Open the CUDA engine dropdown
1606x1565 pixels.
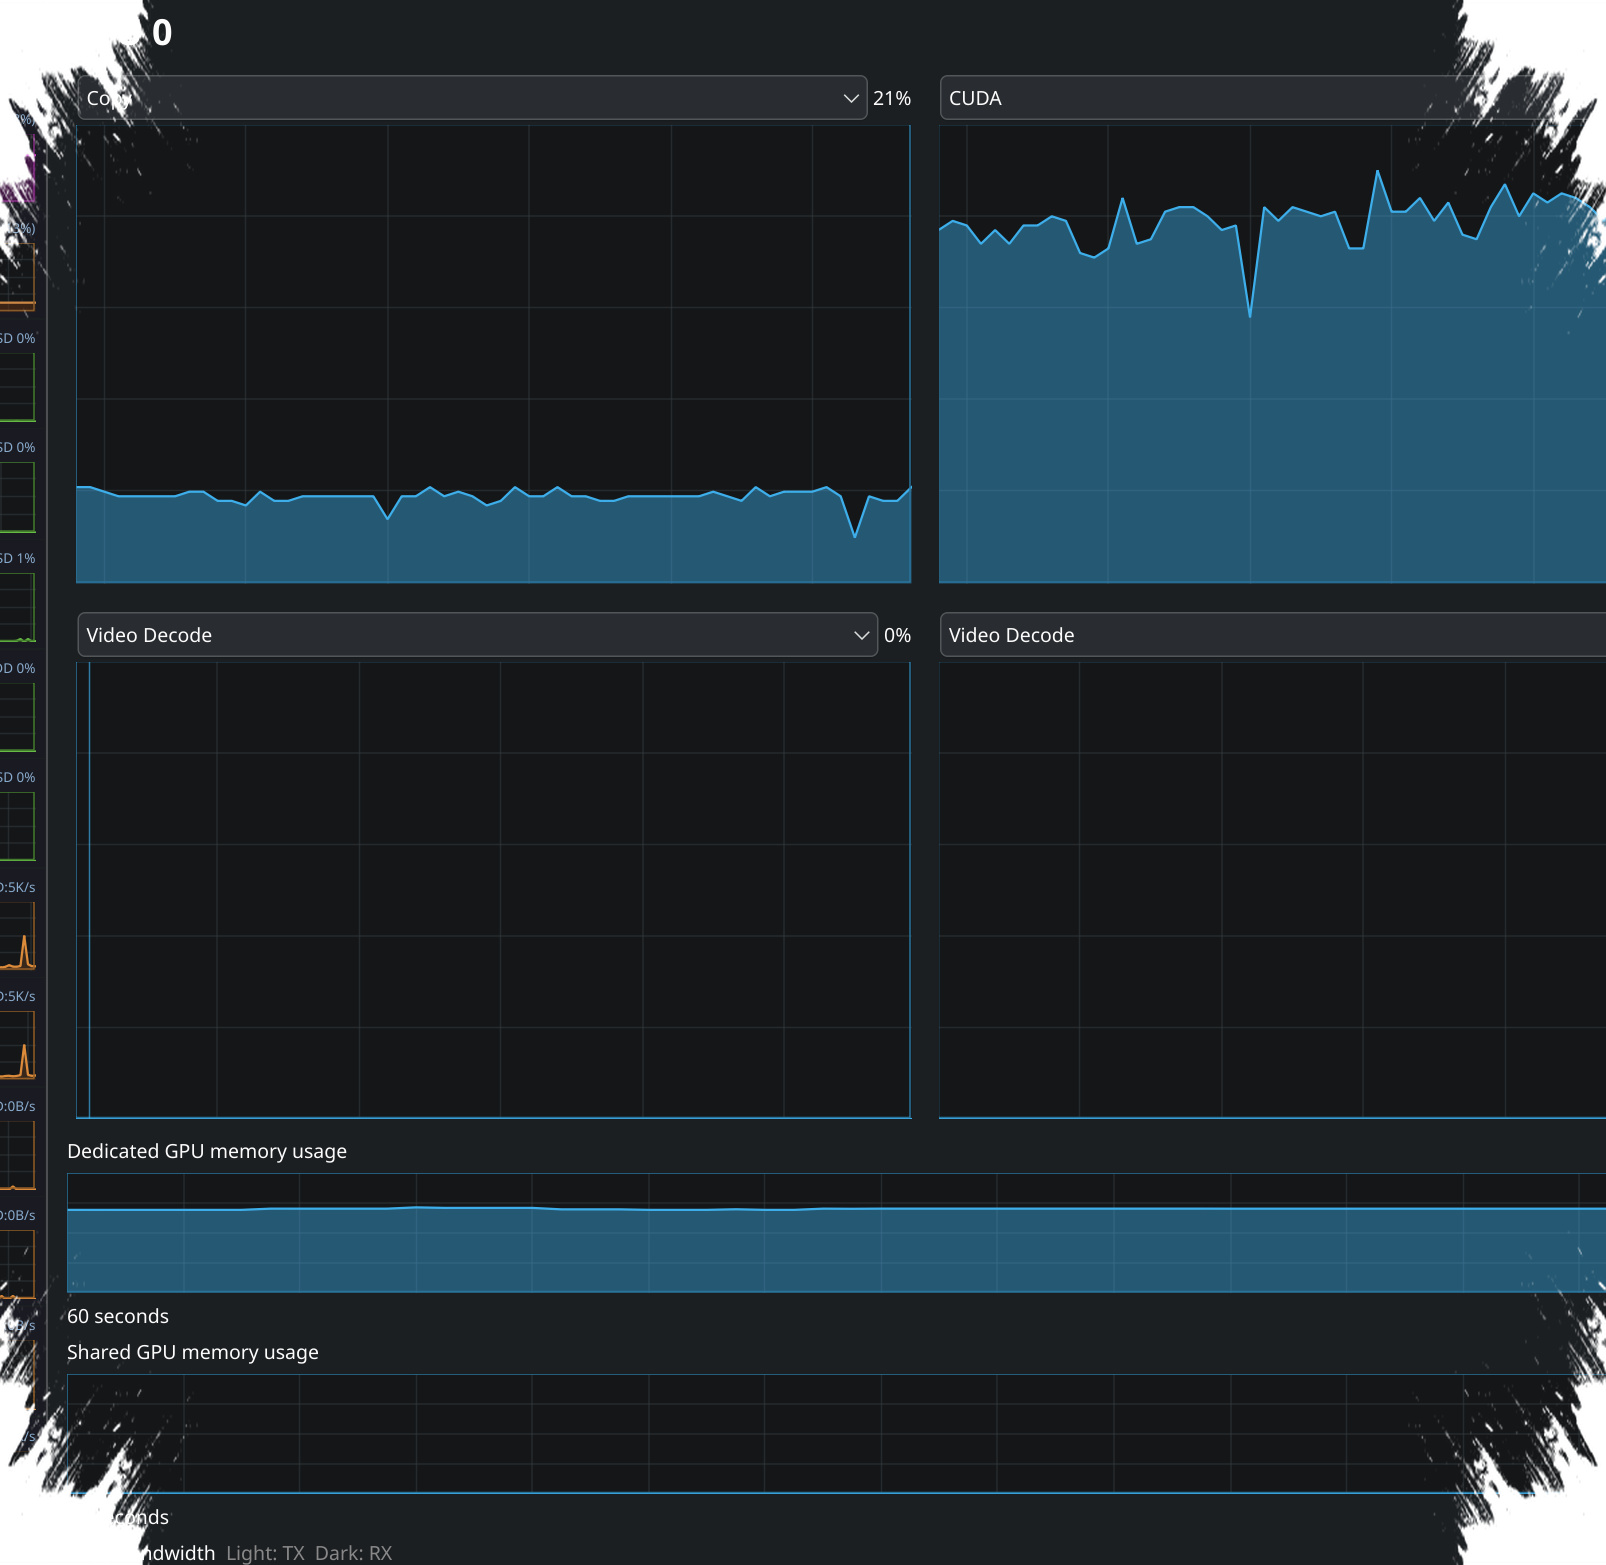[1272, 98]
